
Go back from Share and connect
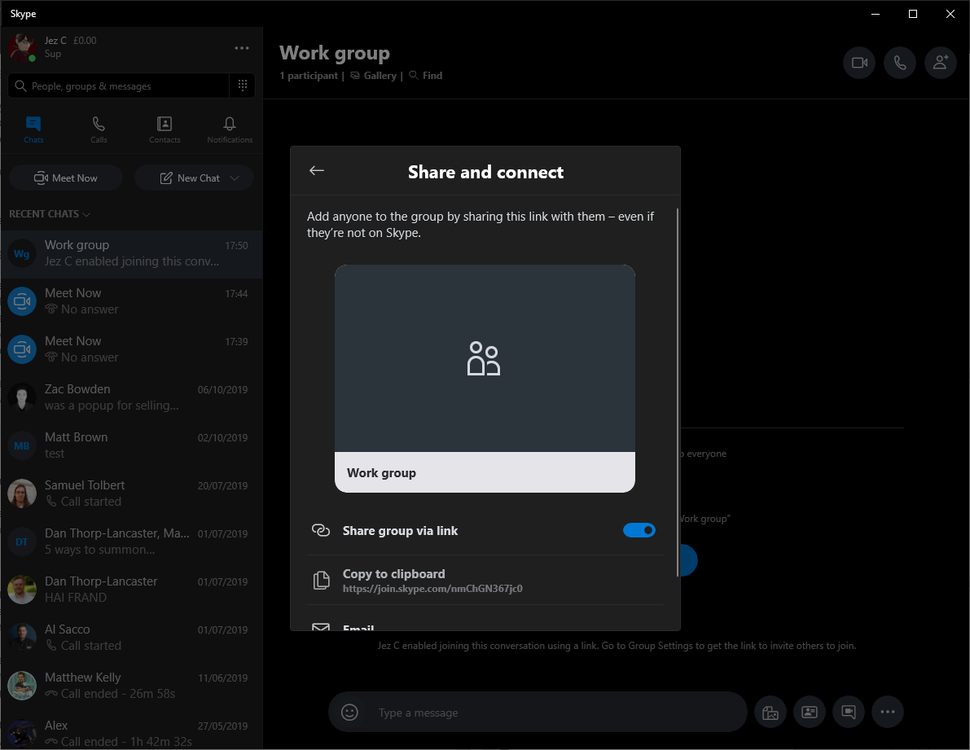[x=316, y=170]
